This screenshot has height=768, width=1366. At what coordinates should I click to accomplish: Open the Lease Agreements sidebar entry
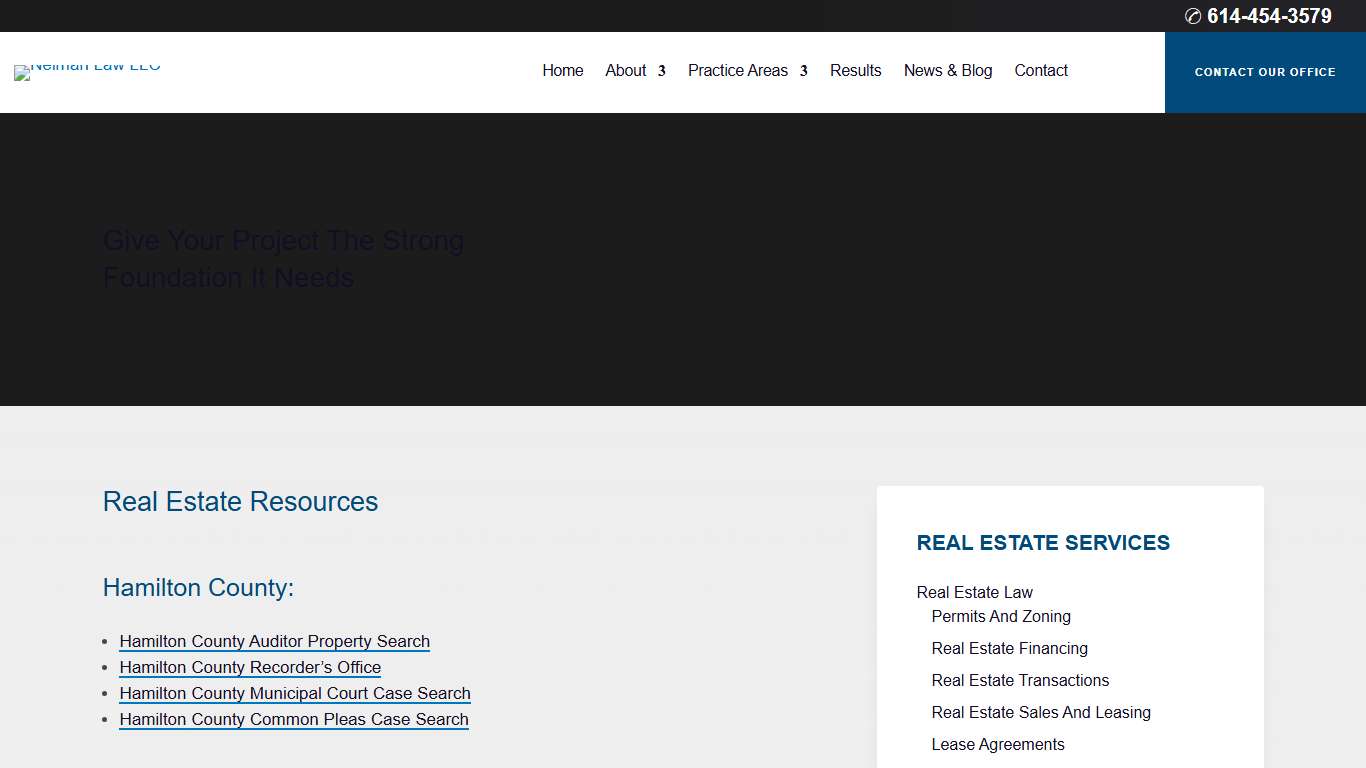(x=998, y=744)
